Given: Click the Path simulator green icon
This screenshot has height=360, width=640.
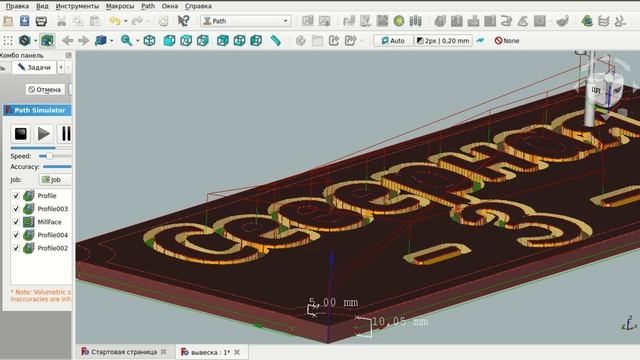Looking at the screenshot, I should click(587, 21).
